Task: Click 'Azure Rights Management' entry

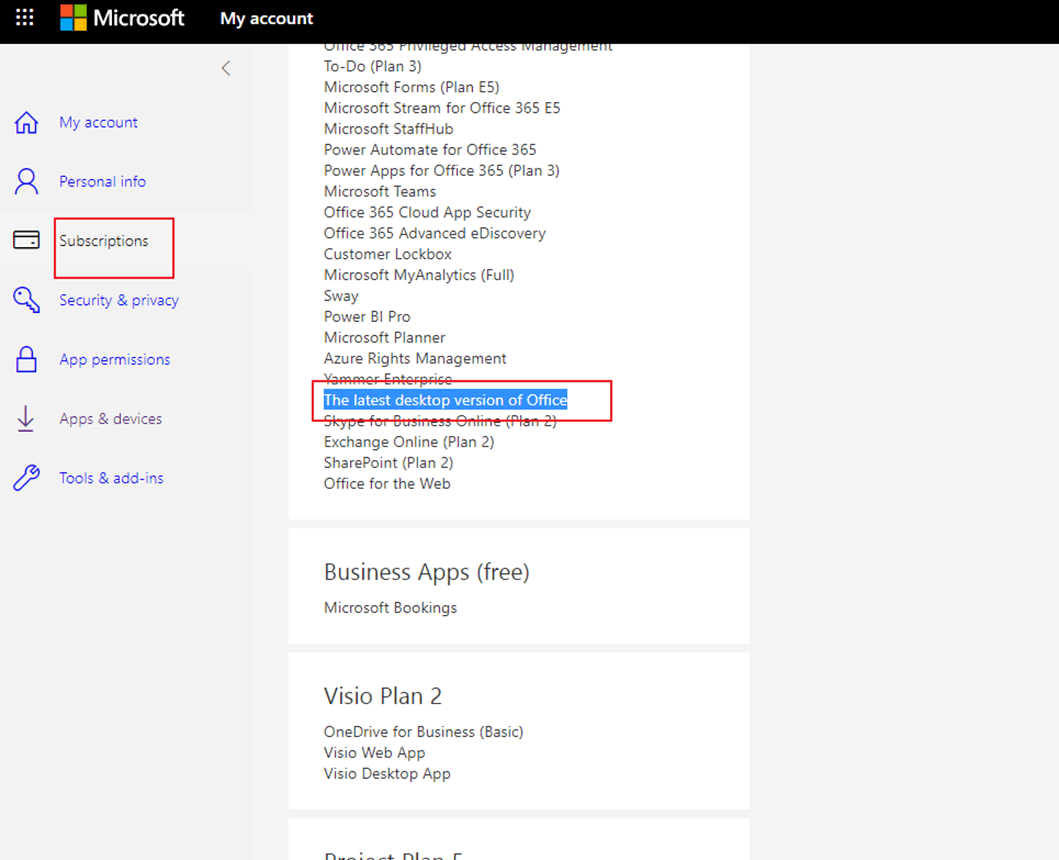Action: 415,359
